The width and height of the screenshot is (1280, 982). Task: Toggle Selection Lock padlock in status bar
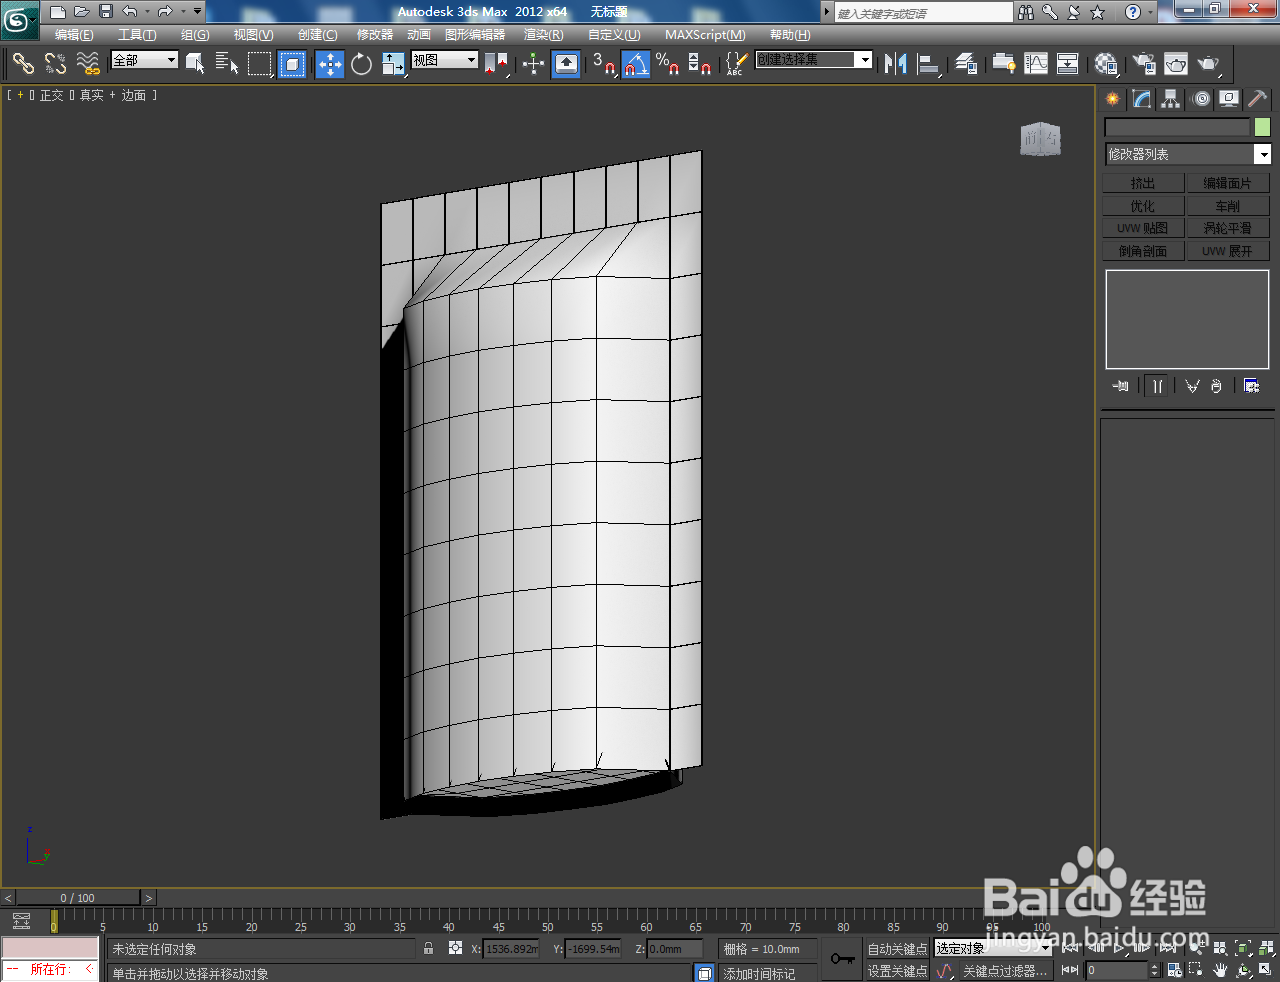(429, 948)
